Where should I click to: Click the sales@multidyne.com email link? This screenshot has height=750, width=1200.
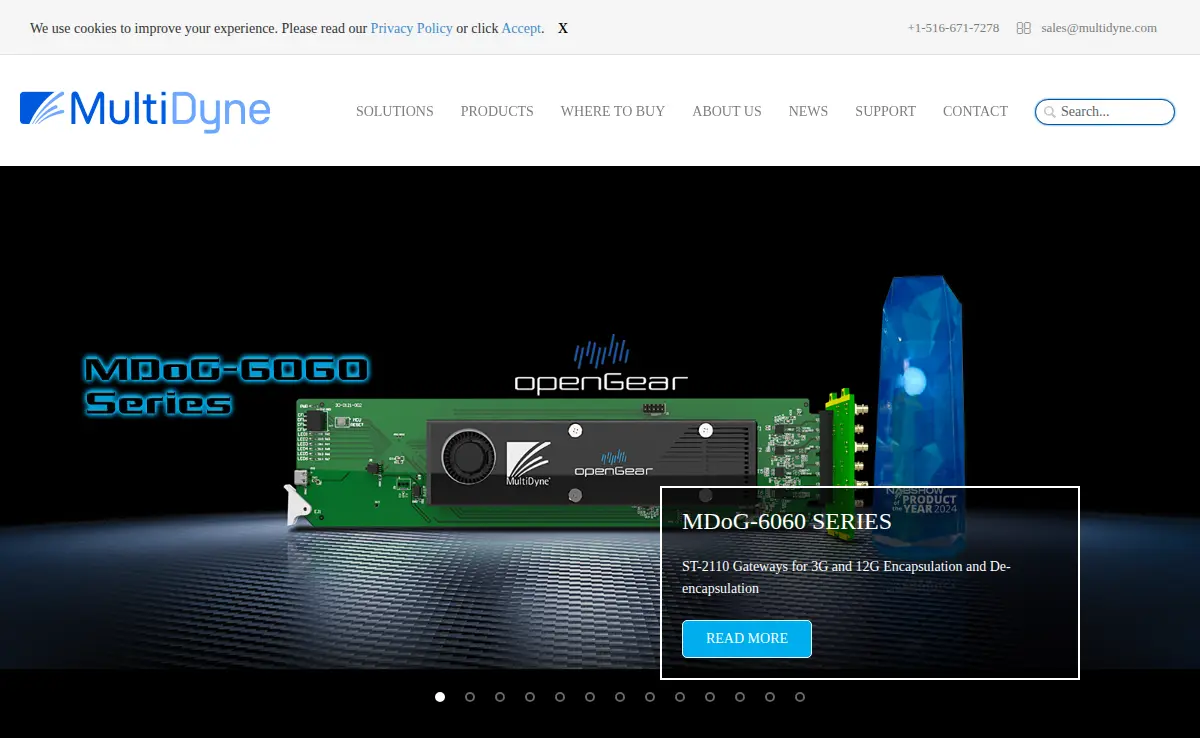[x=1099, y=28]
